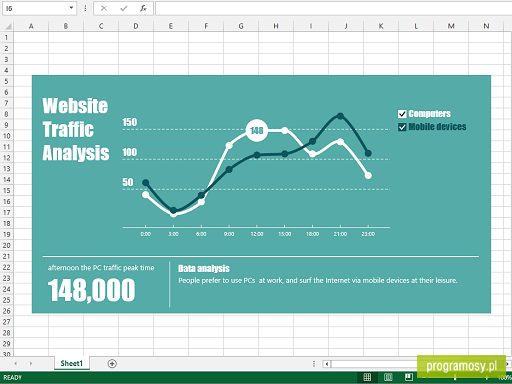Select column D header
This screenshot has width=512, height=384.
[136, 26]
